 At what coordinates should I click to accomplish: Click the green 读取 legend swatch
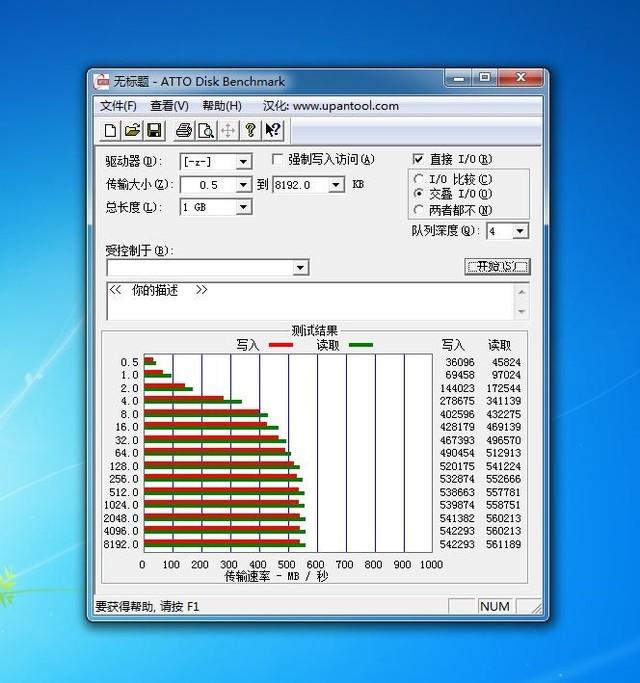361,345
